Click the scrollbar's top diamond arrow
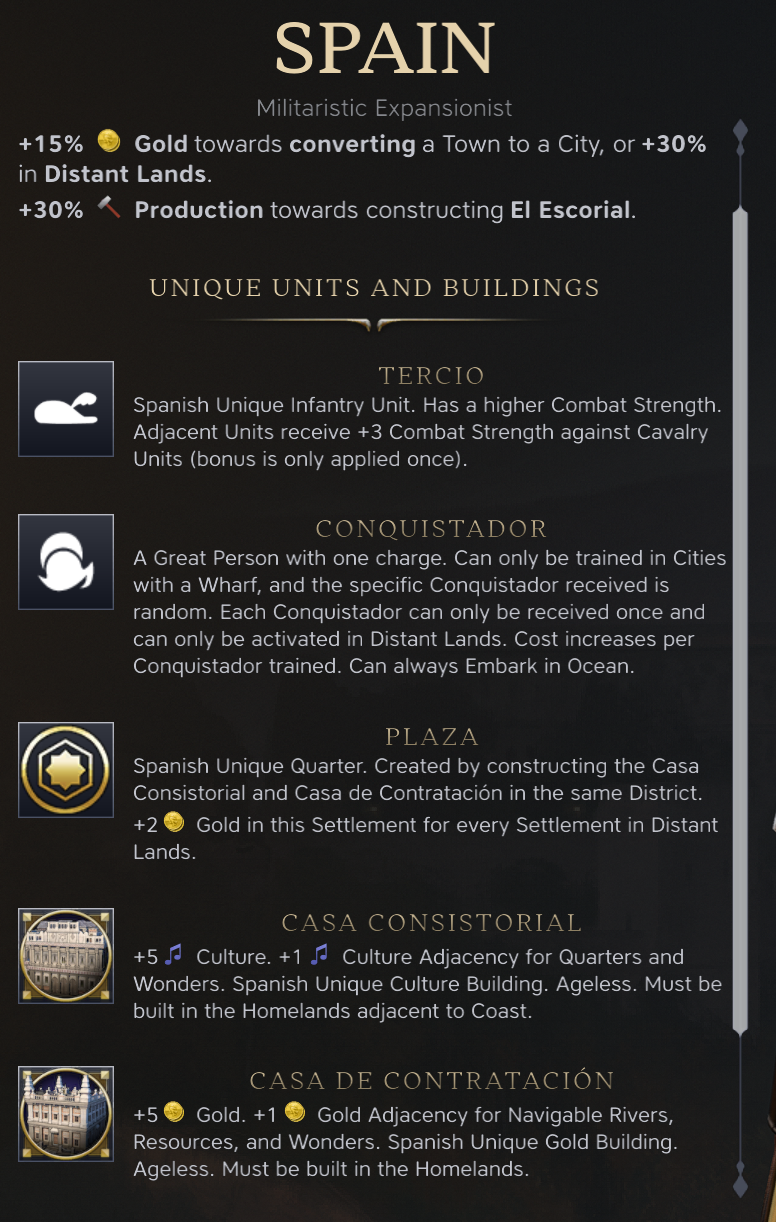 coord(740,136)
